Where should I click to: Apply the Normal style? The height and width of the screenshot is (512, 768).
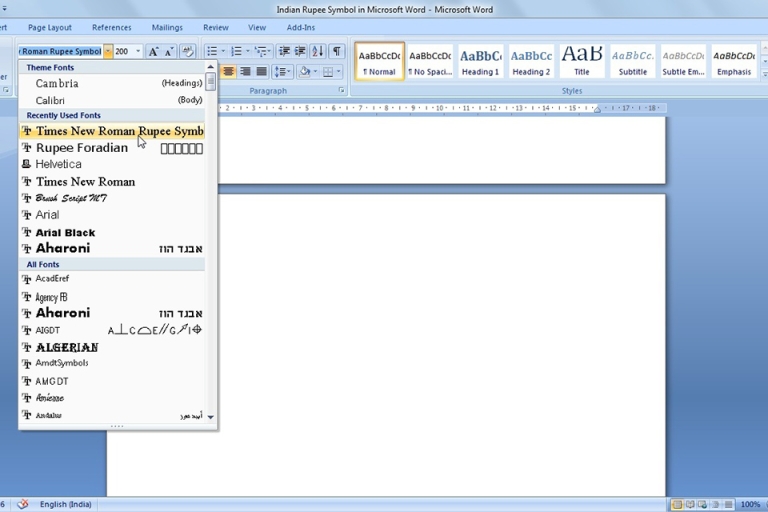(x=380, y=61)
